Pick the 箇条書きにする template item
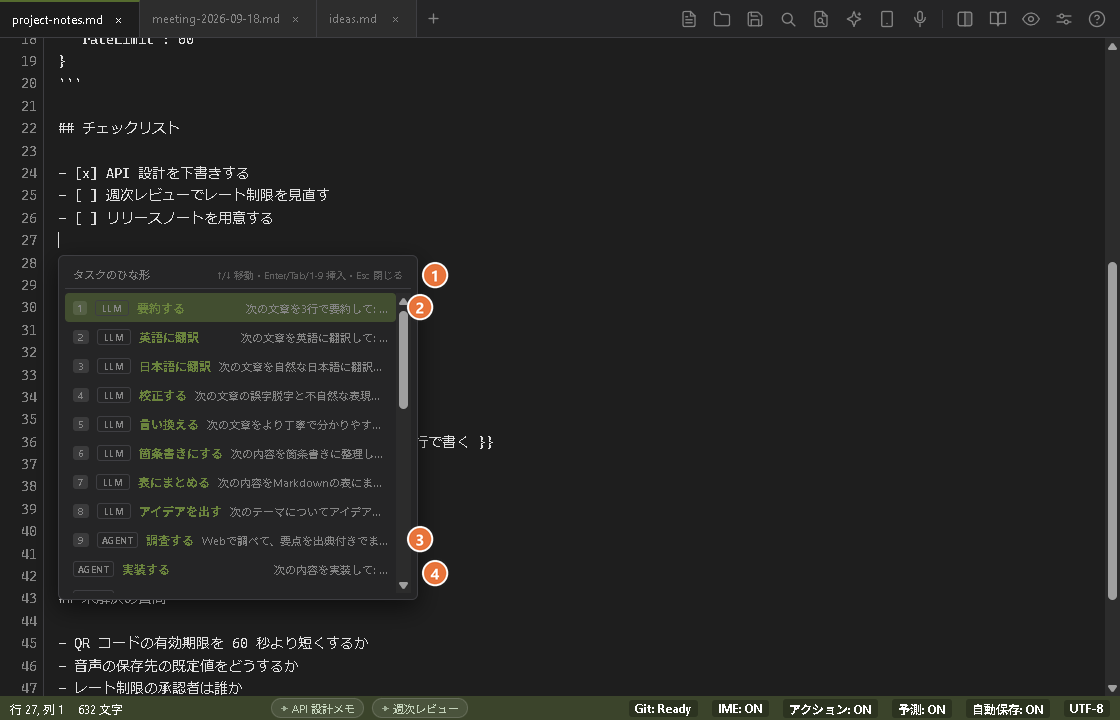Image resolution: width=1120 pixels, height=720 pixels. point(230,454)
